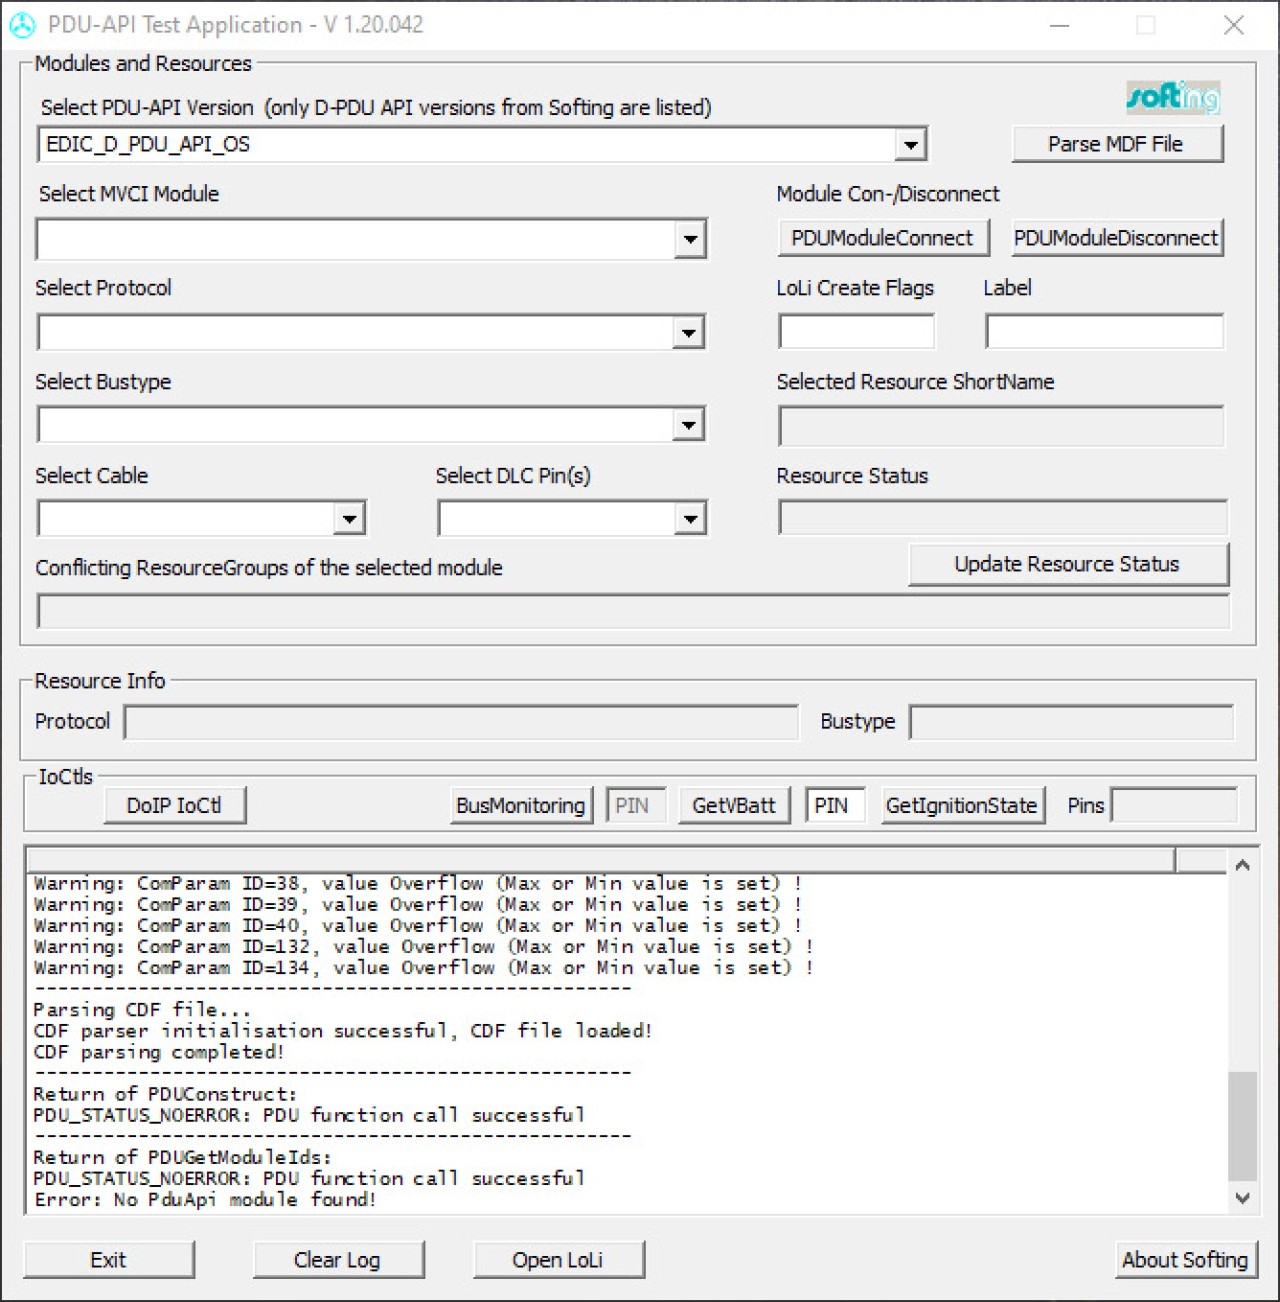The height and width of the screenshot is (1302, 1280).
Task: Click the Resource Info Bustype field
Action: (1071, 722)
